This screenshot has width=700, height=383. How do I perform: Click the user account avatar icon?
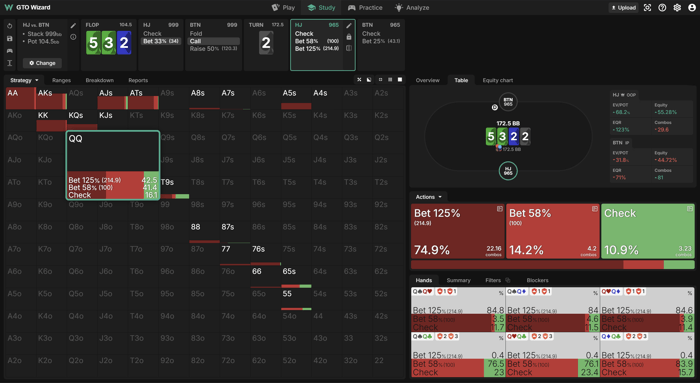click(x=692, y=8)
